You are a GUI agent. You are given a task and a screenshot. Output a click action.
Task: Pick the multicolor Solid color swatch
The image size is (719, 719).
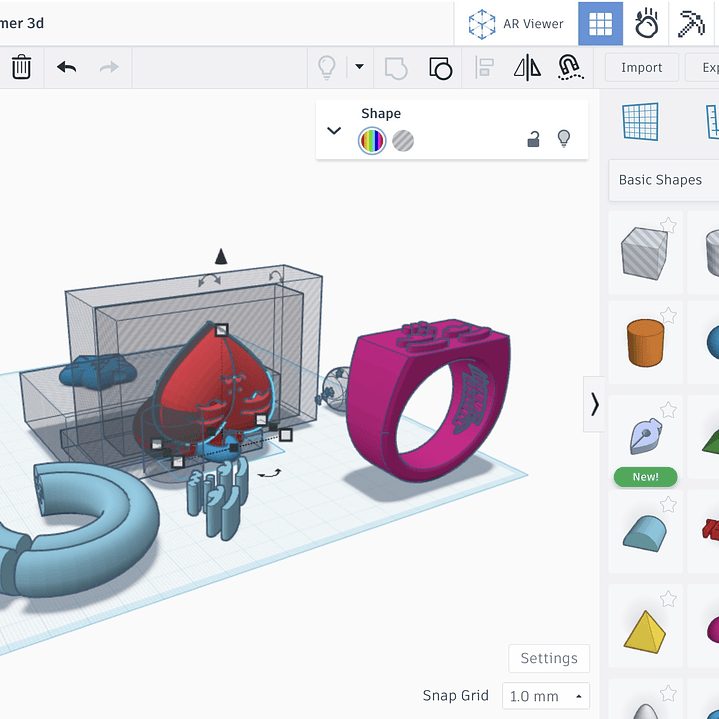tap(372, 141)
